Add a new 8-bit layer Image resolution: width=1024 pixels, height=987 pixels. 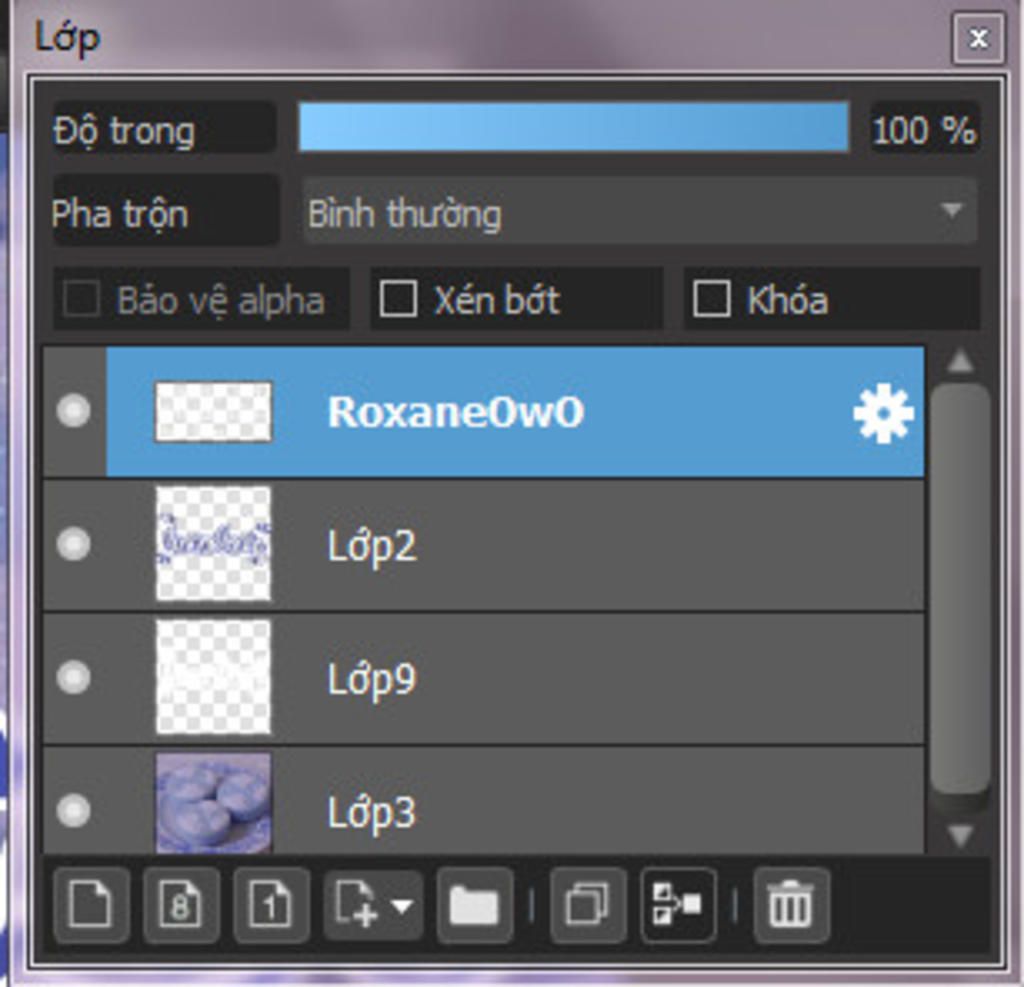(181, 905)
